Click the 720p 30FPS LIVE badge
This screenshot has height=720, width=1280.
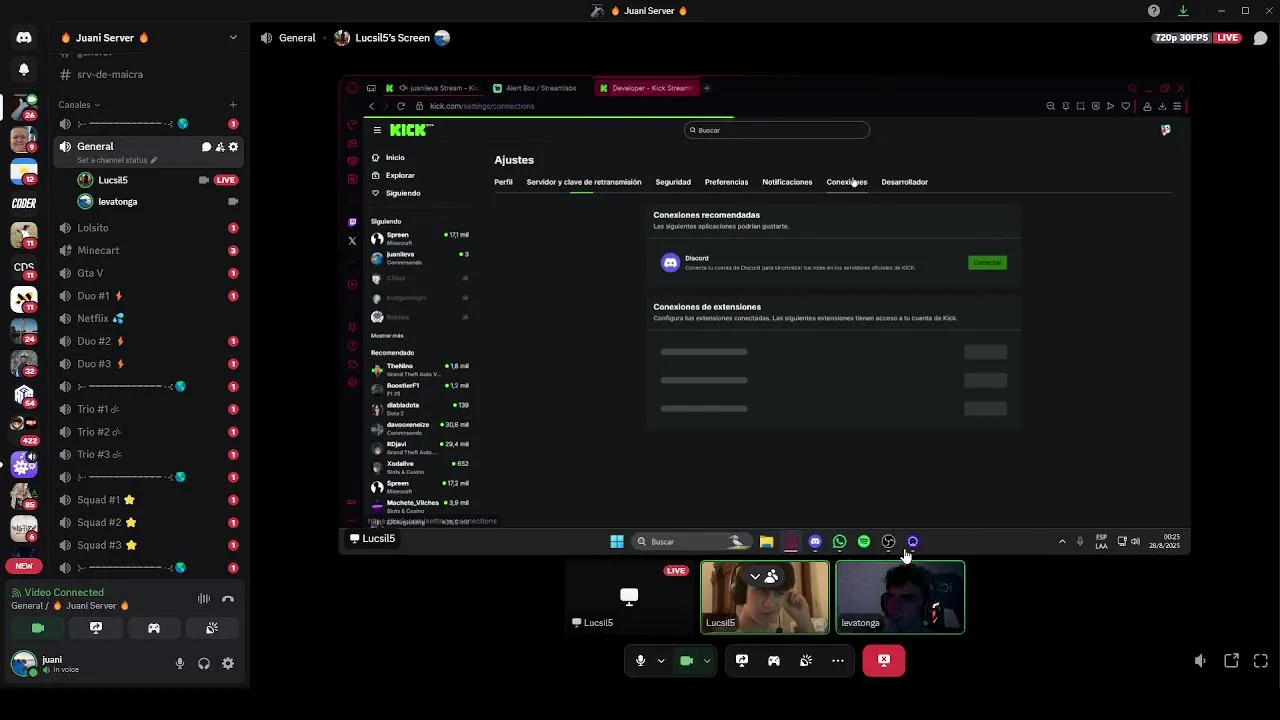(1197, 38)
